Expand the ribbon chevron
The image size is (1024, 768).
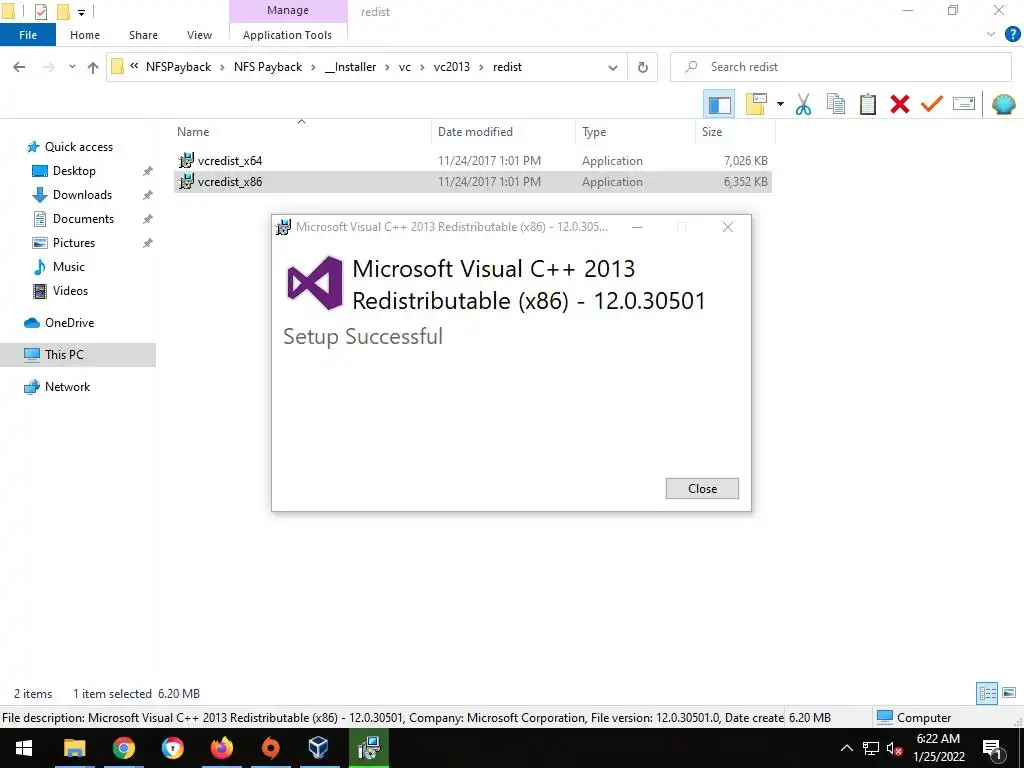point(991,35)
